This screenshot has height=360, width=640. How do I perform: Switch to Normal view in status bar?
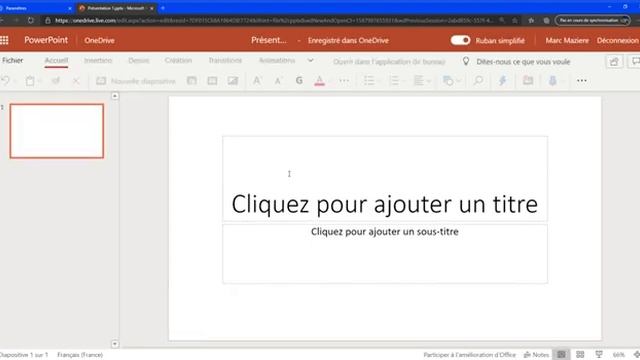pos(562,355)
